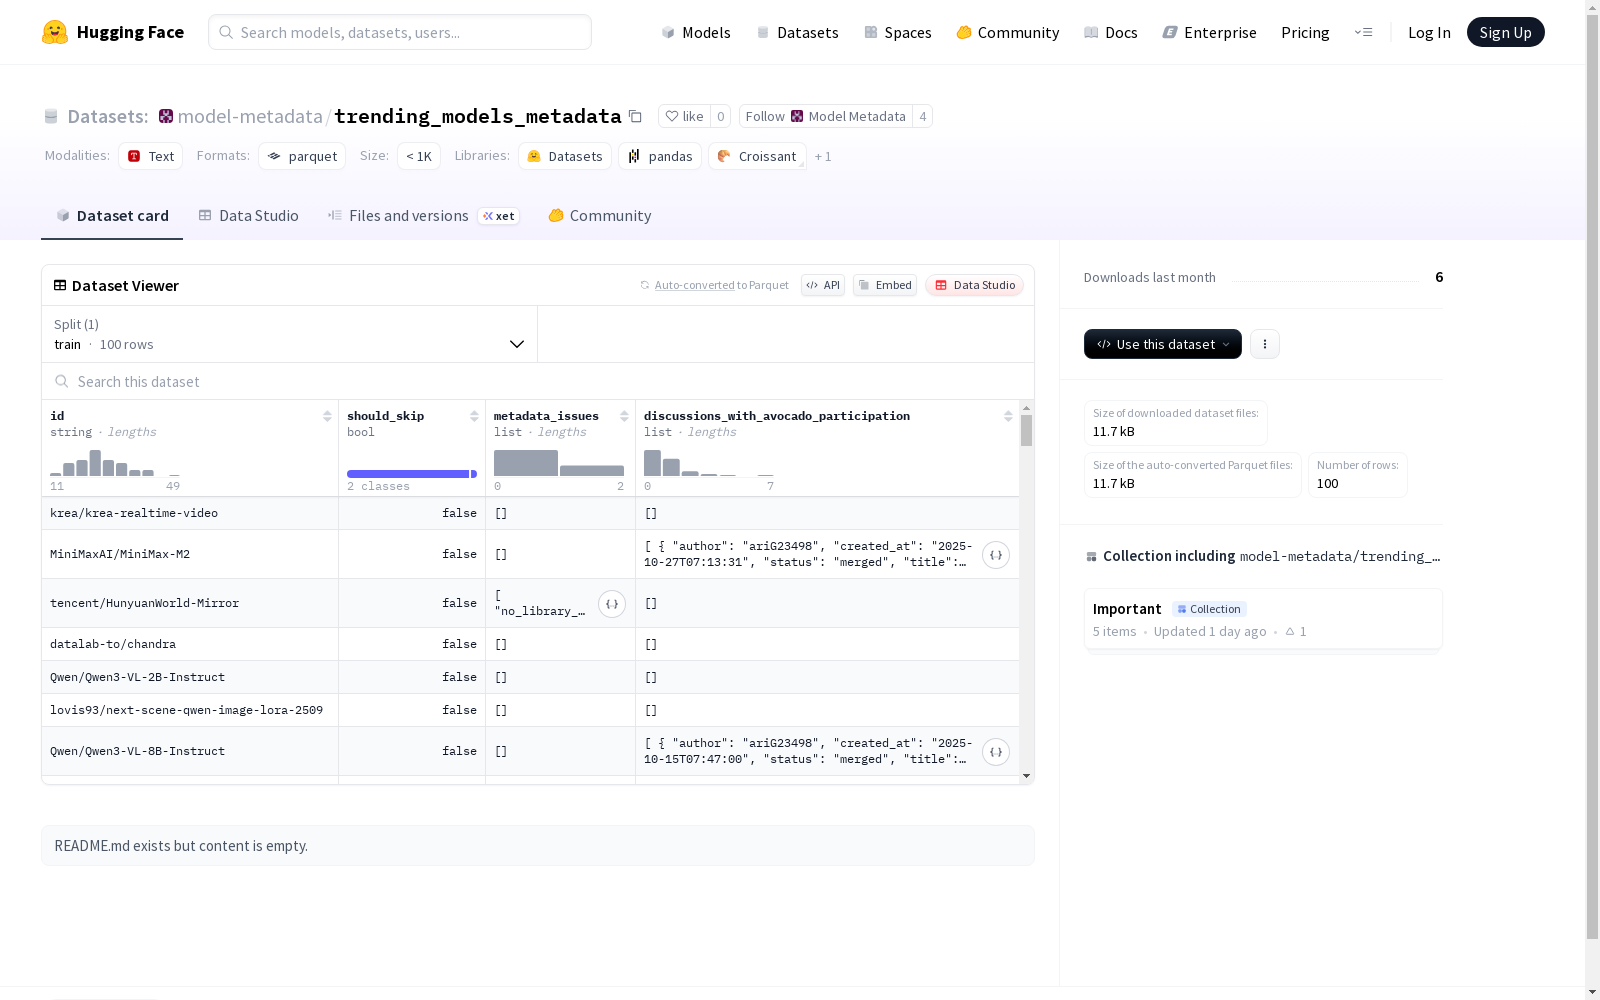Screen dimensions: 1600x1000
Task: Click the datalab-to/chandra row
Action: [530, 644]
